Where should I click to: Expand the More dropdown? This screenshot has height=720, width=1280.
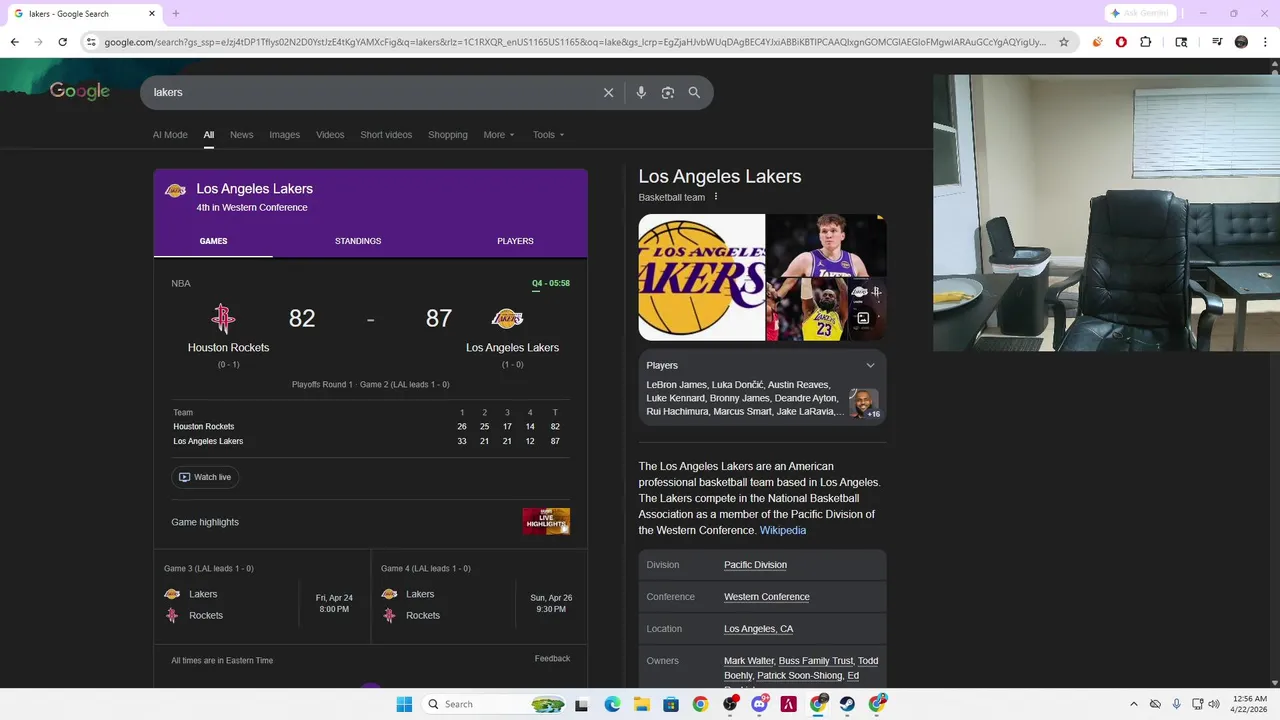coord(499,135)
